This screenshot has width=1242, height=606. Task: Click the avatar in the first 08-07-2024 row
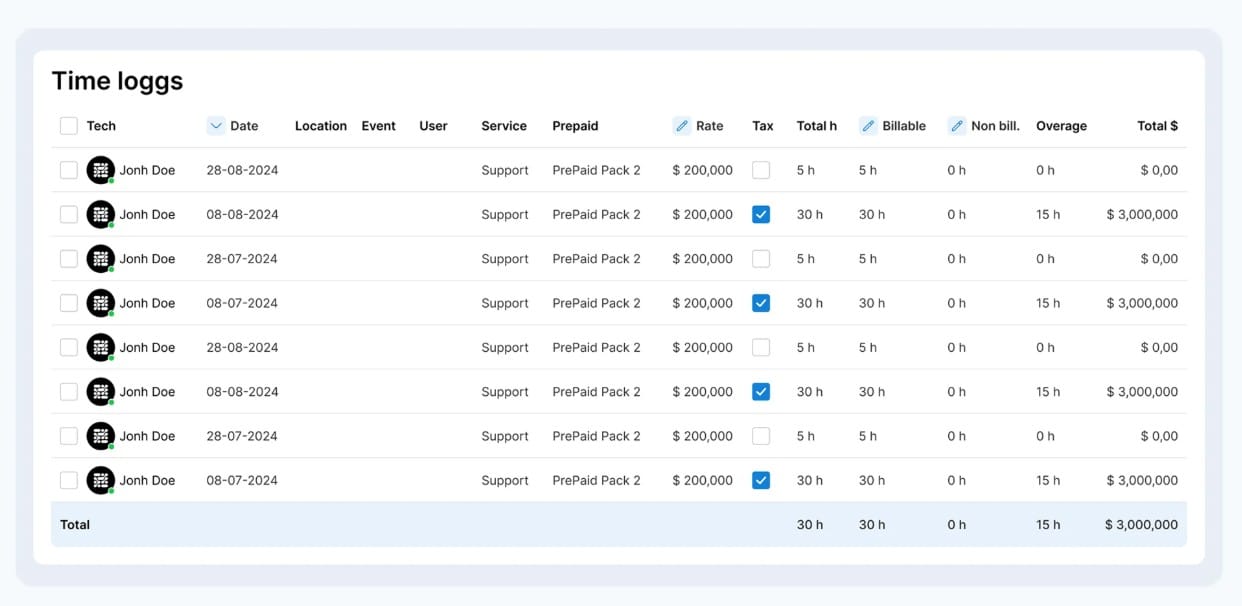pyautogui.click(x=101, y=302)
